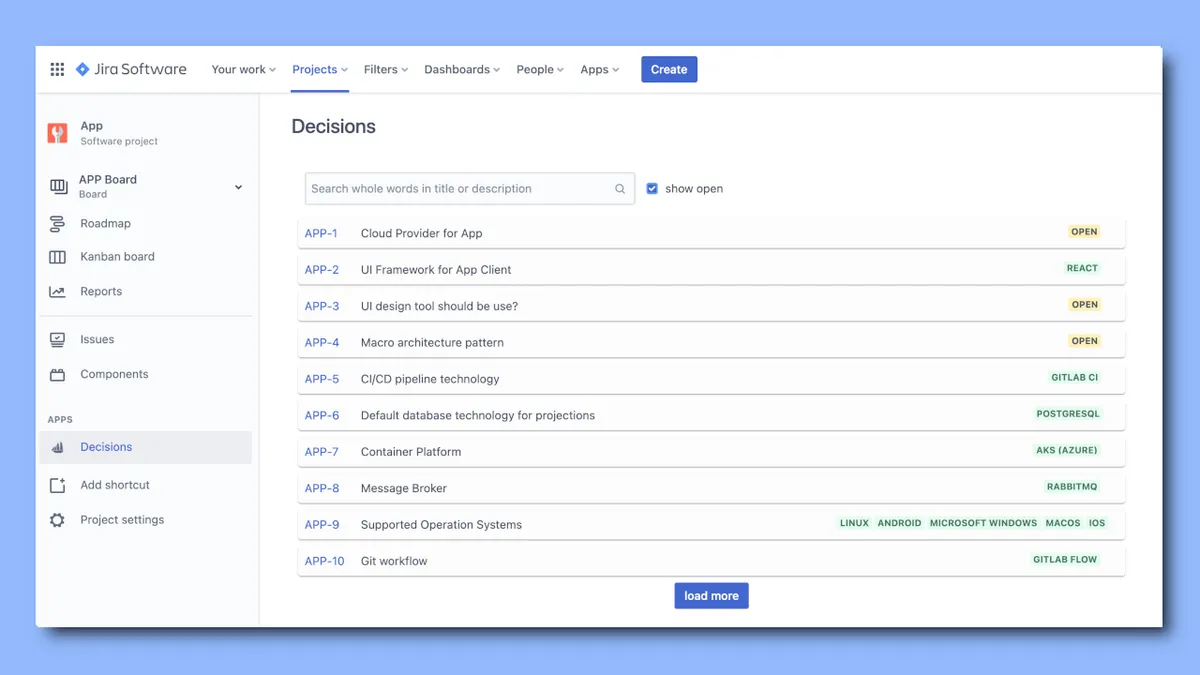Click the 'UI Framework for App Client' title
Screen dimensions: 1200x675
pos(436,270)
